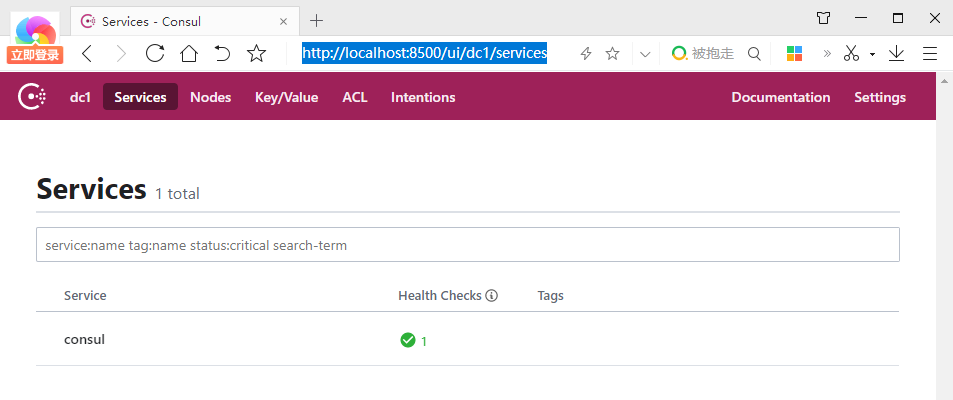Open the Services nav tab
953x400 pixels.
pos(140,97)
